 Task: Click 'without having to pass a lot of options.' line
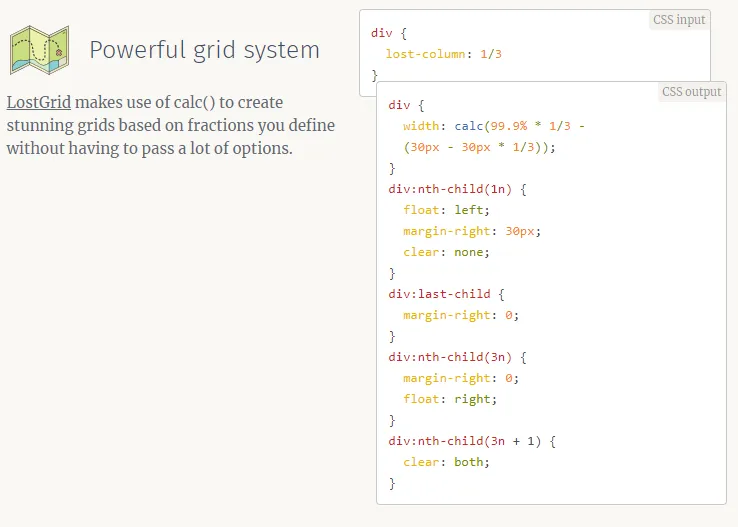[150, 148]
